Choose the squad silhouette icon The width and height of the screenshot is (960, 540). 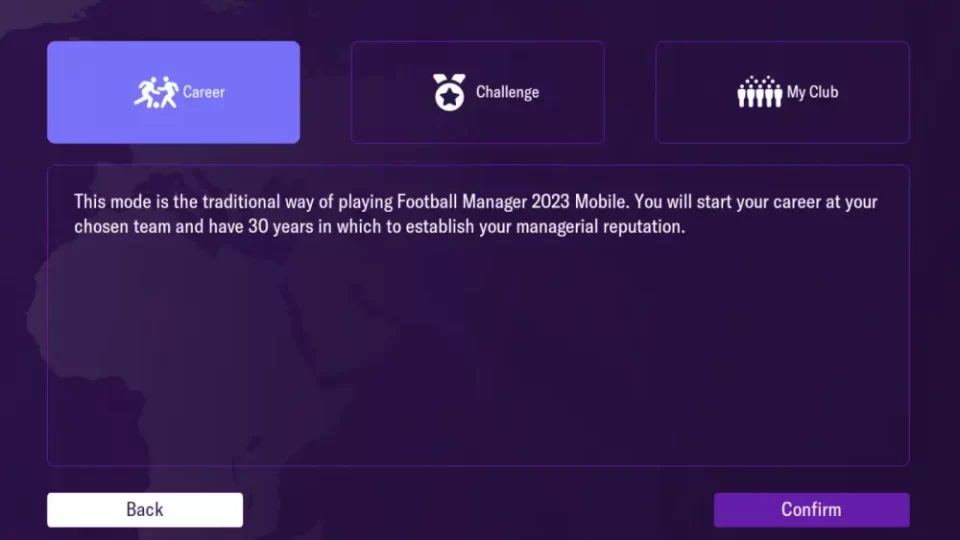point(759,92)
